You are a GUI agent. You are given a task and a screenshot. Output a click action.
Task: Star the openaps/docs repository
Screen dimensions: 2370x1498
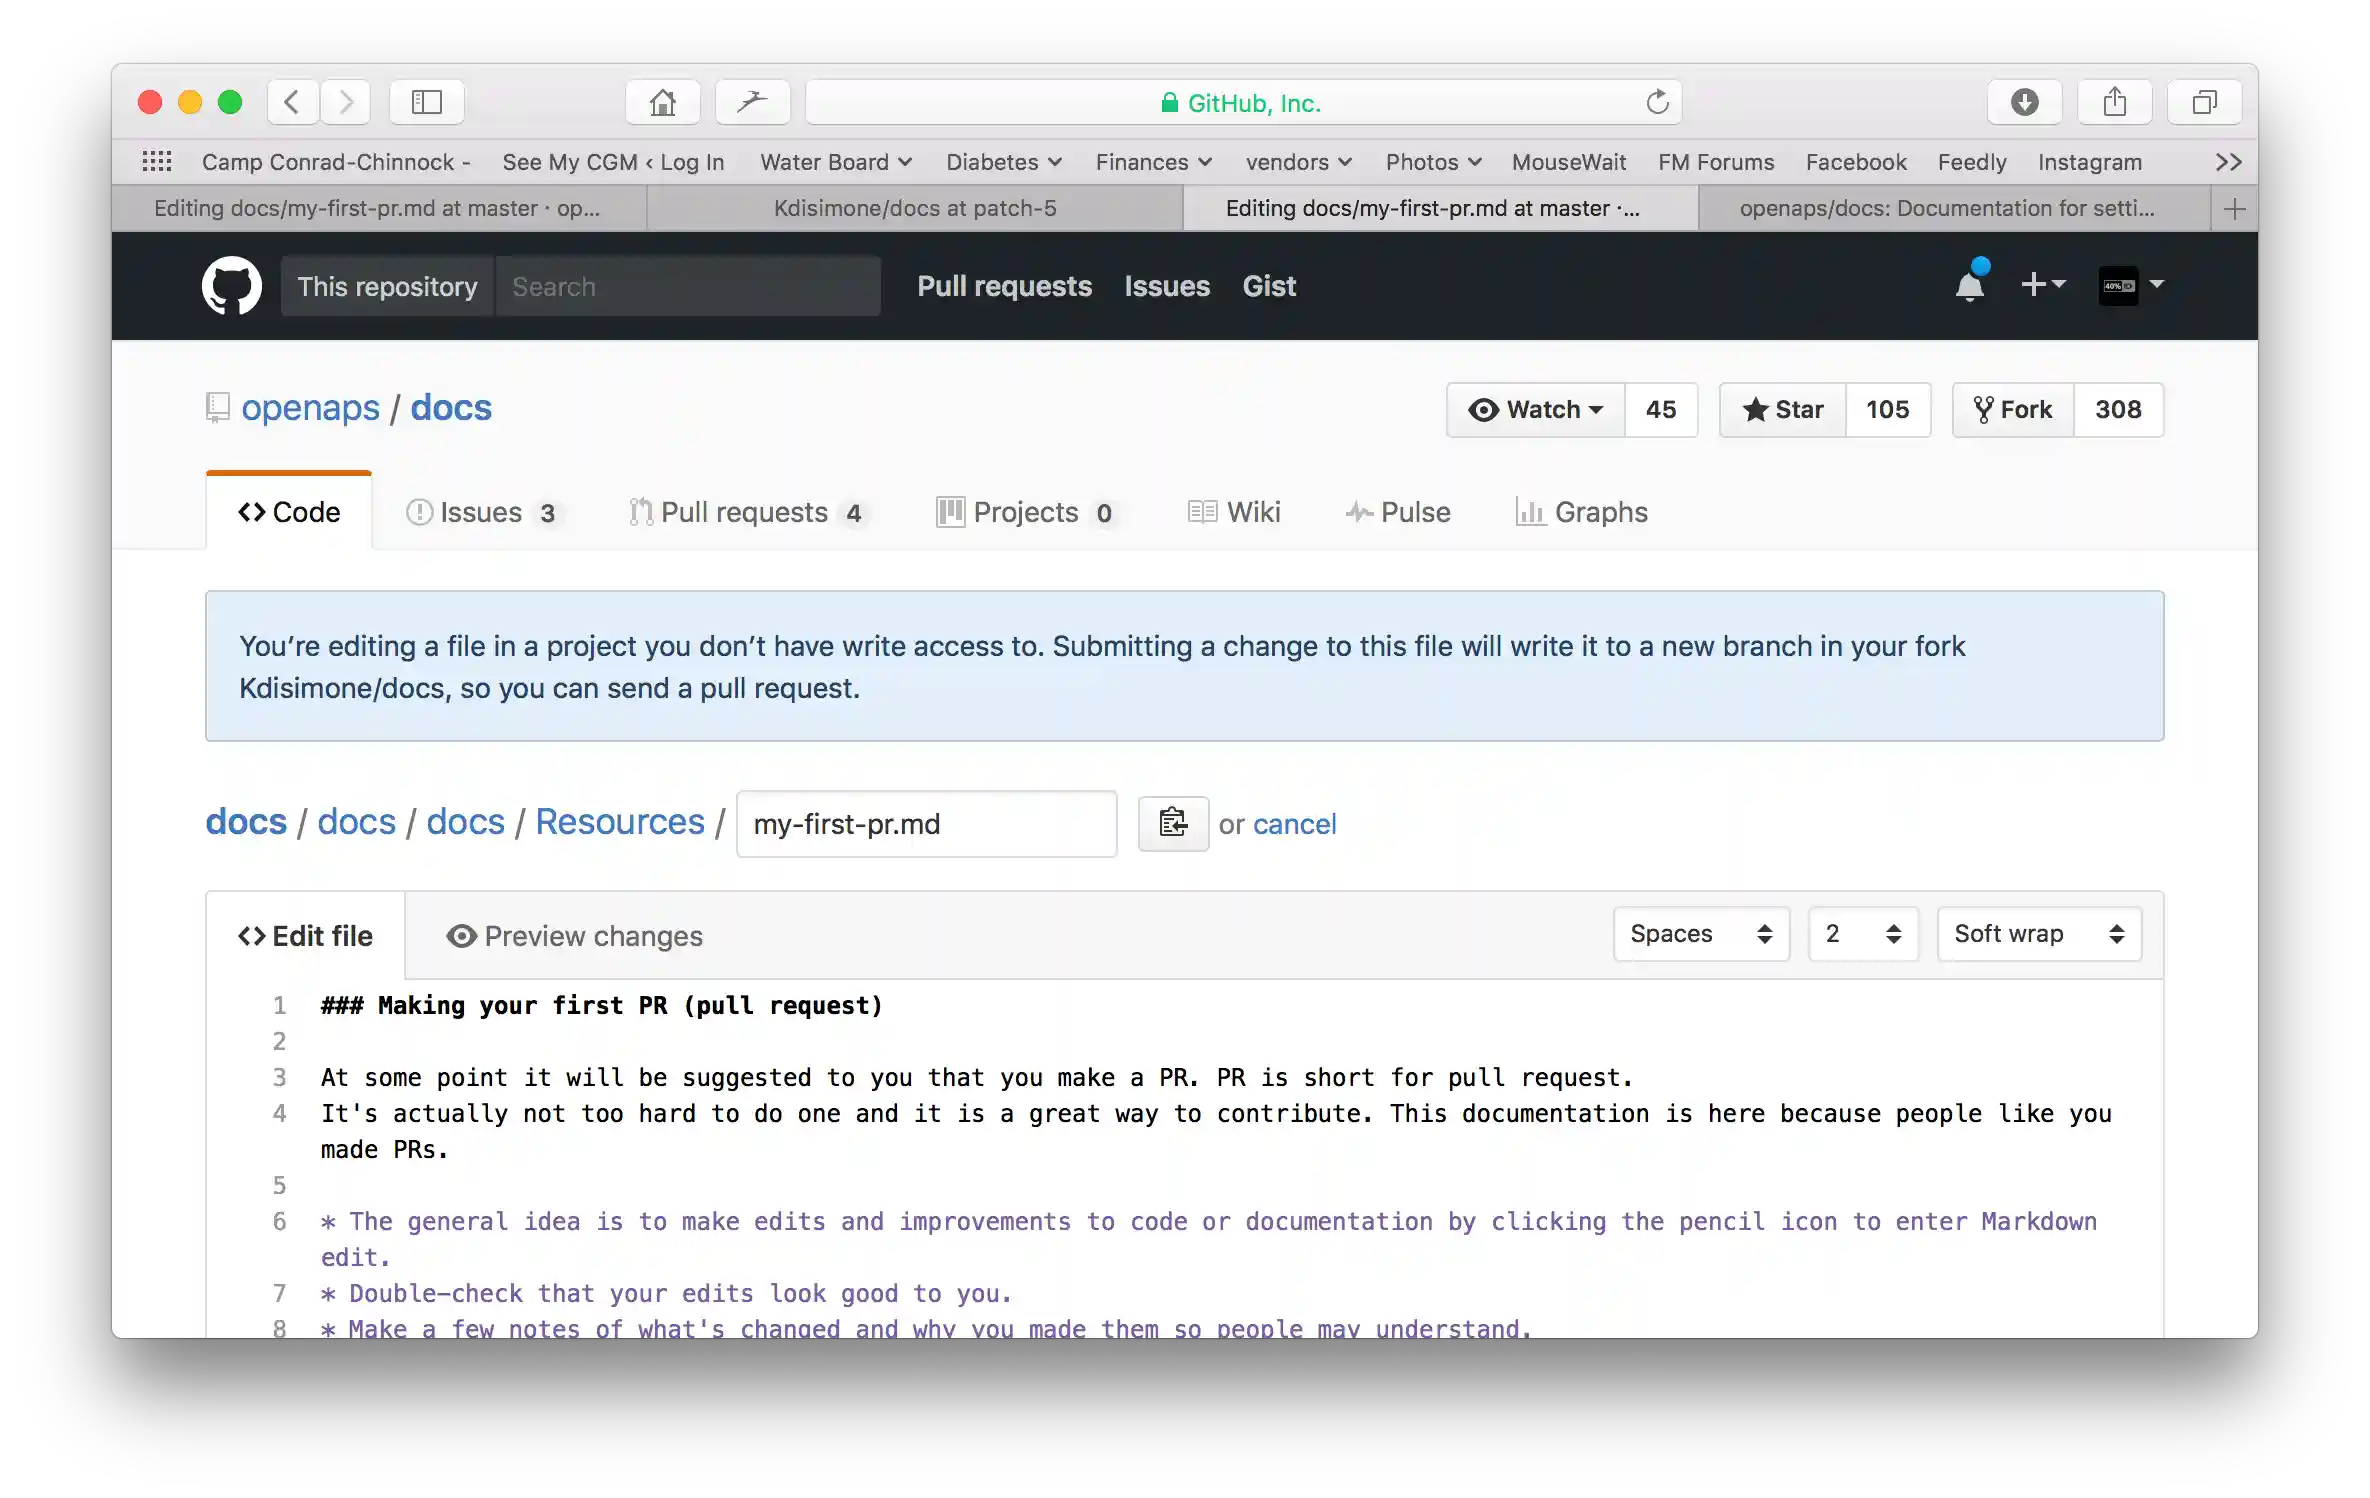click(x=1782, y=410)
